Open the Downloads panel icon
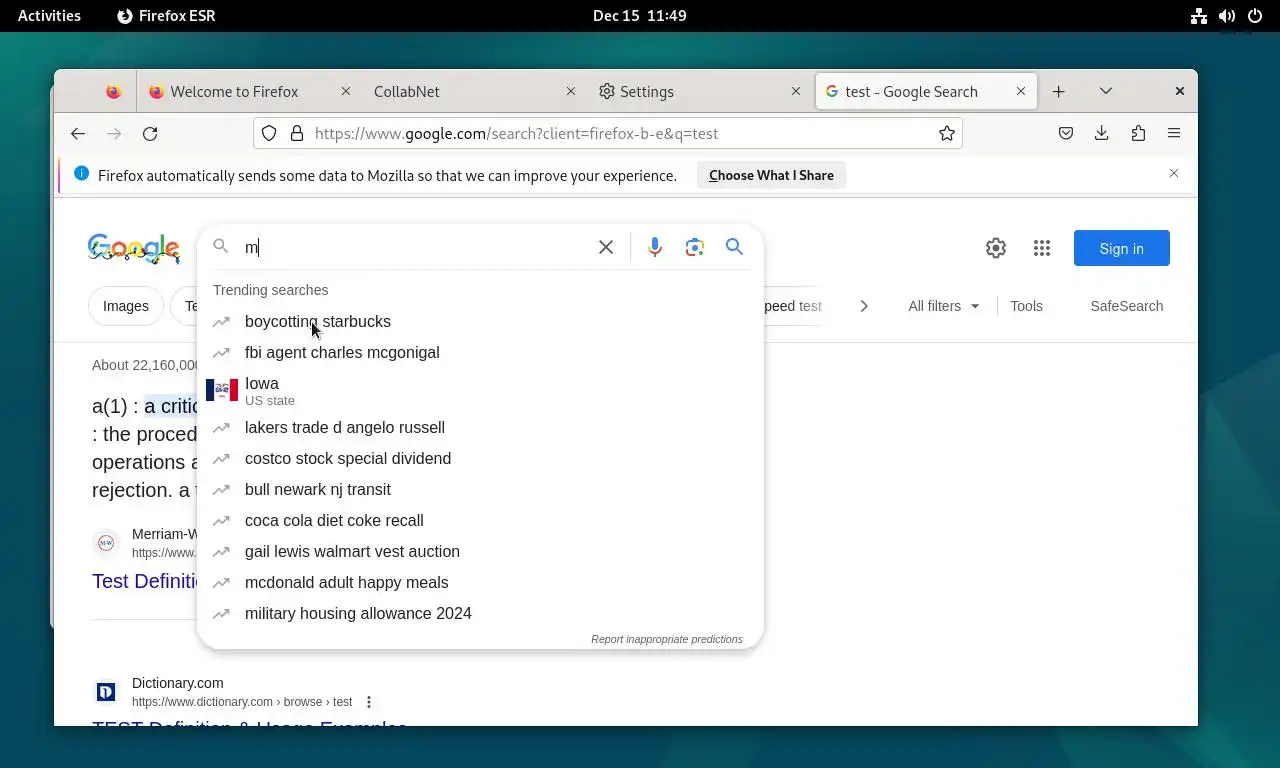Screen dimensions: 1280x768 pyautogui.click(x=1102, y=133)
